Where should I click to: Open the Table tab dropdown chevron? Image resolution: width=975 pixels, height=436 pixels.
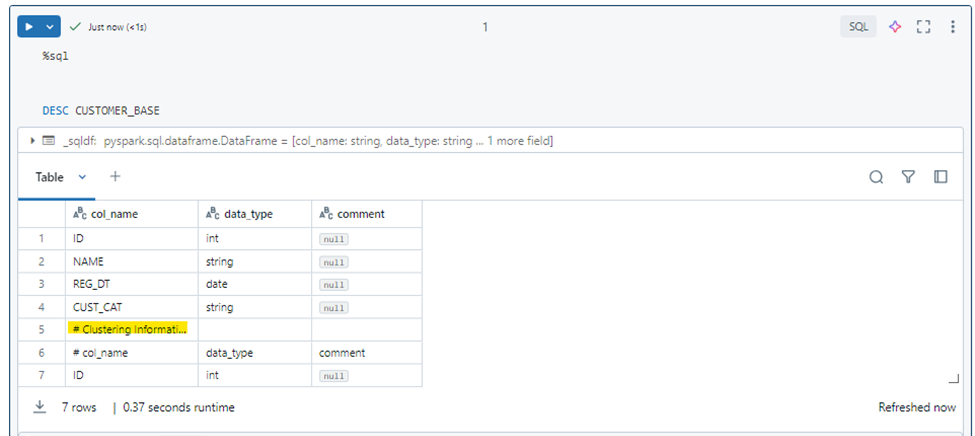coord(82,177)
